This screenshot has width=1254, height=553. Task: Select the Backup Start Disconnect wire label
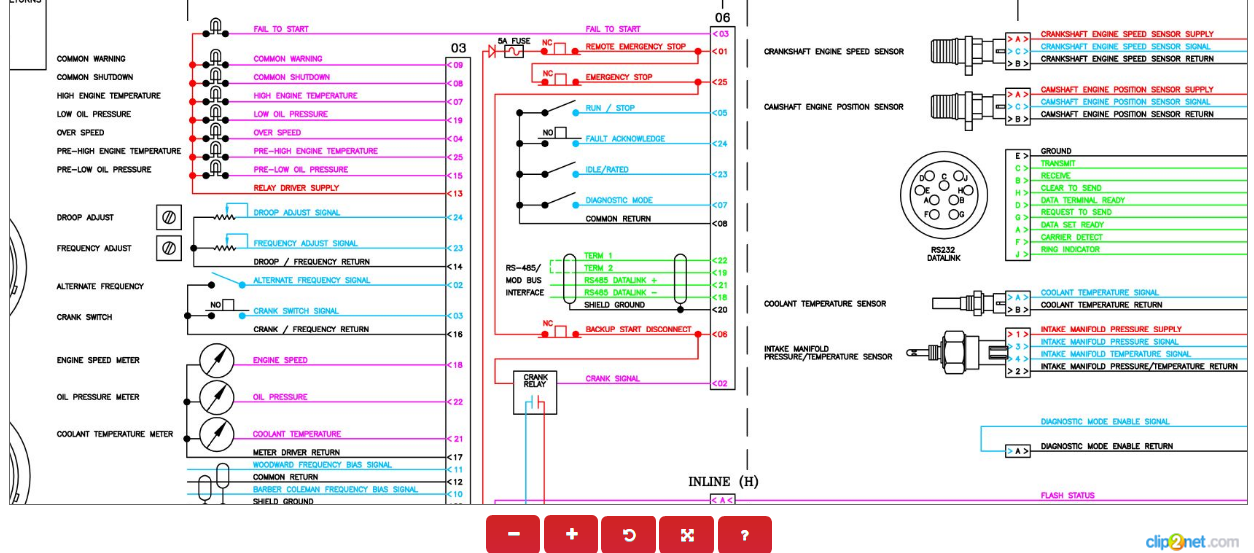click(638, 329)
